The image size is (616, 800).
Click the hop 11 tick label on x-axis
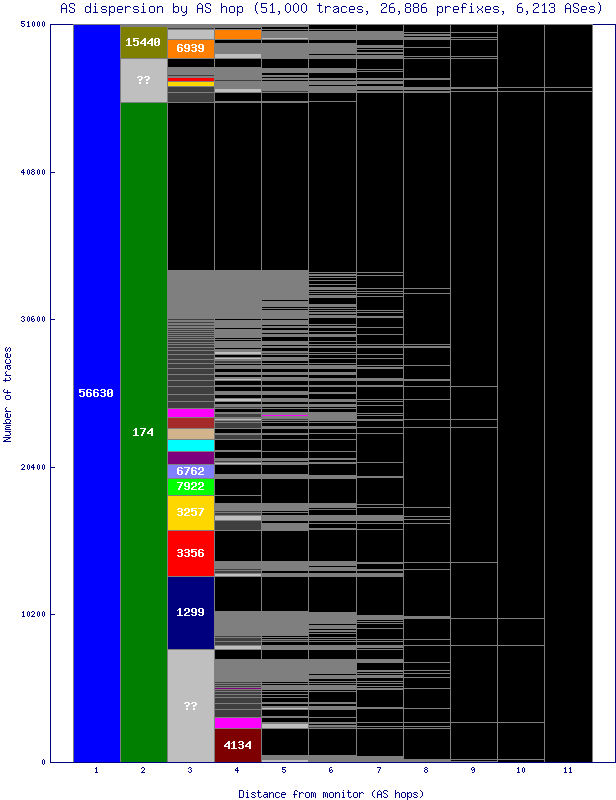pyautogui.click(x=567, y=771)
